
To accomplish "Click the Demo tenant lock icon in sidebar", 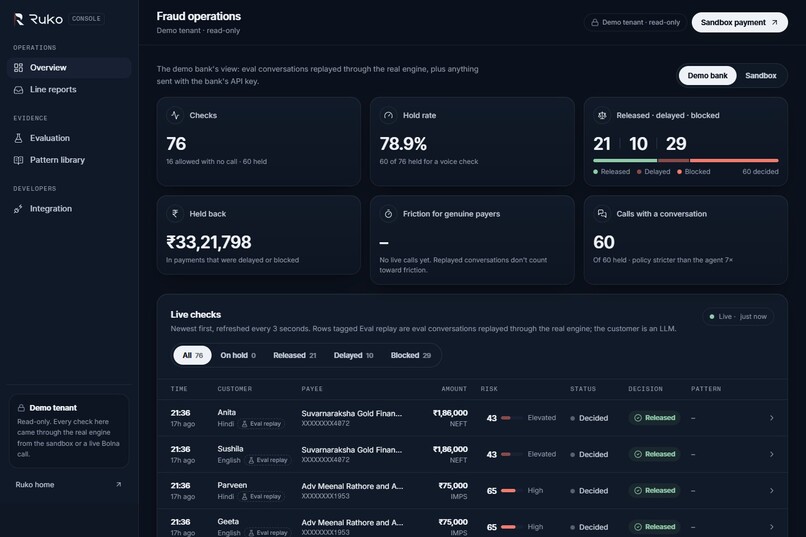I will [21, 408].
